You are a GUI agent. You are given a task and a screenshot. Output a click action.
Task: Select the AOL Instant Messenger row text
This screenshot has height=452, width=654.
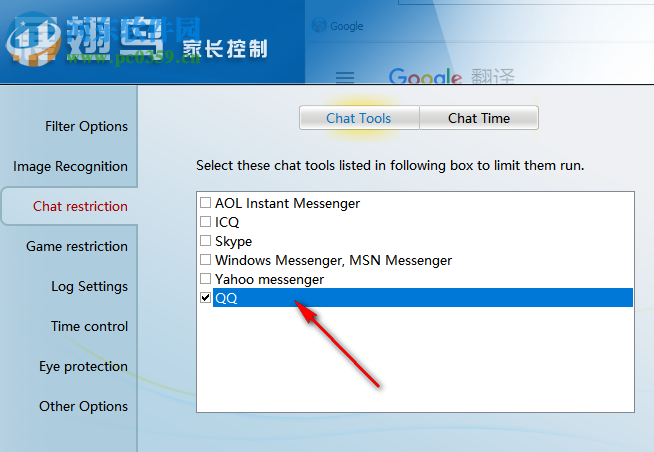pyautogui.click(x=287, y=203)
